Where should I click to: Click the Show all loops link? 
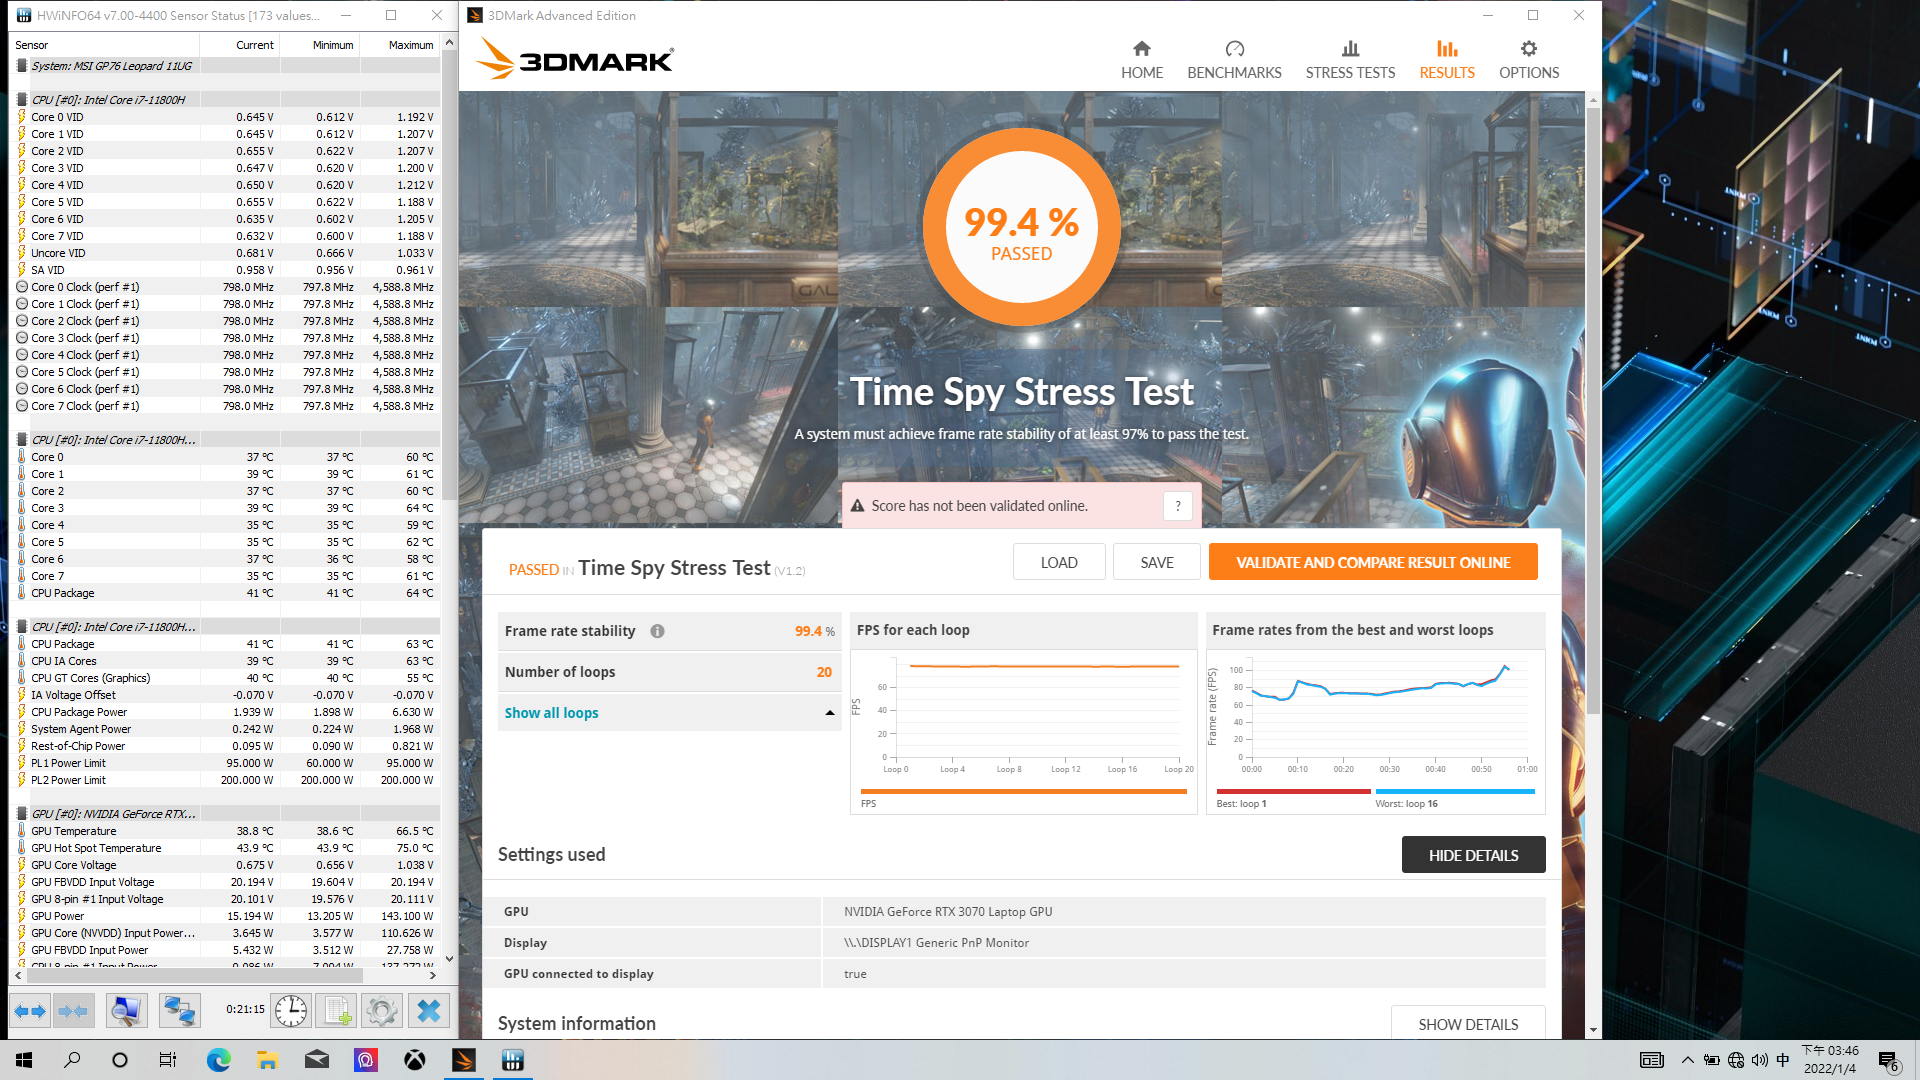point(551,713)
